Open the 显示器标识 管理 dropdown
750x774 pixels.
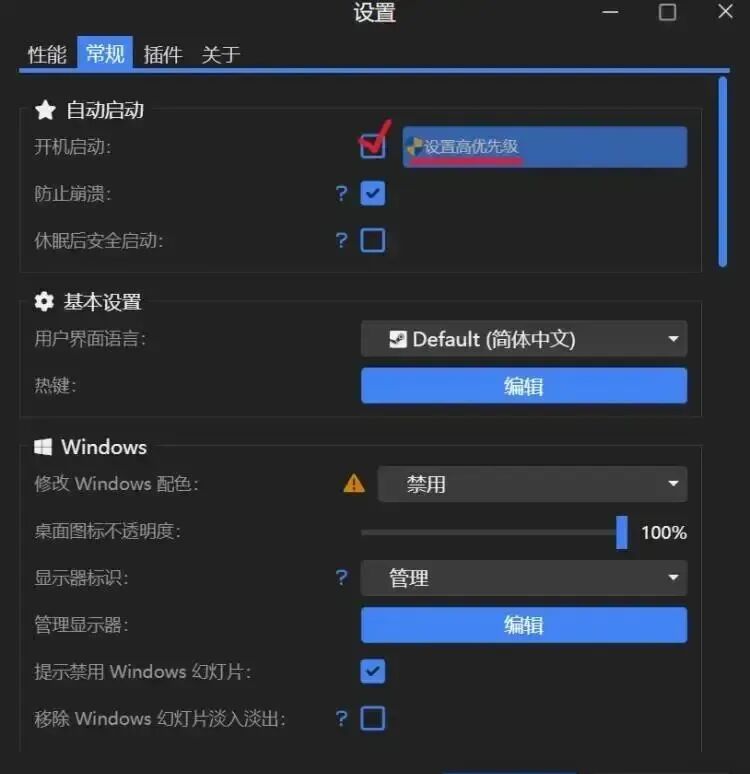coord(524,578)
